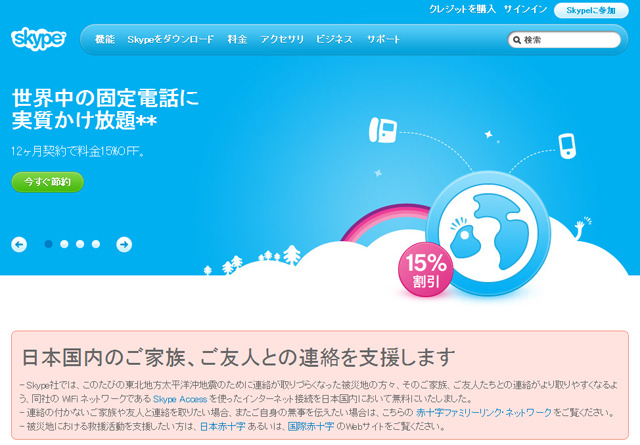640x445 pixels.
Task: Open the 料金 menu
Action: 238,39
